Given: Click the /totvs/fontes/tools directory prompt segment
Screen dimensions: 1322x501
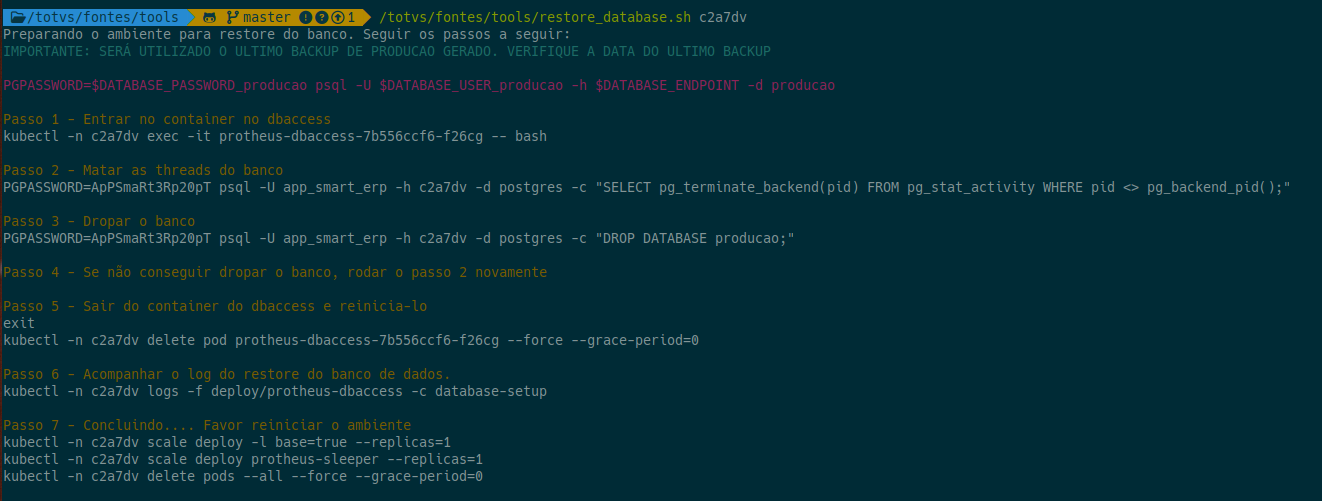Looking at the screenshot, I should pyautogui.click(x=107, y=18).
